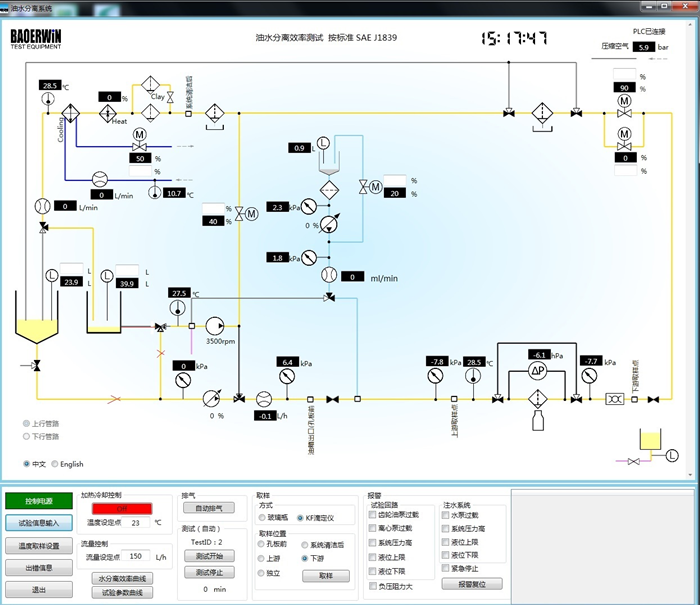Click the motorized cooling valve set to 50%
The image size is (700, 605).
tap(140, 140)
